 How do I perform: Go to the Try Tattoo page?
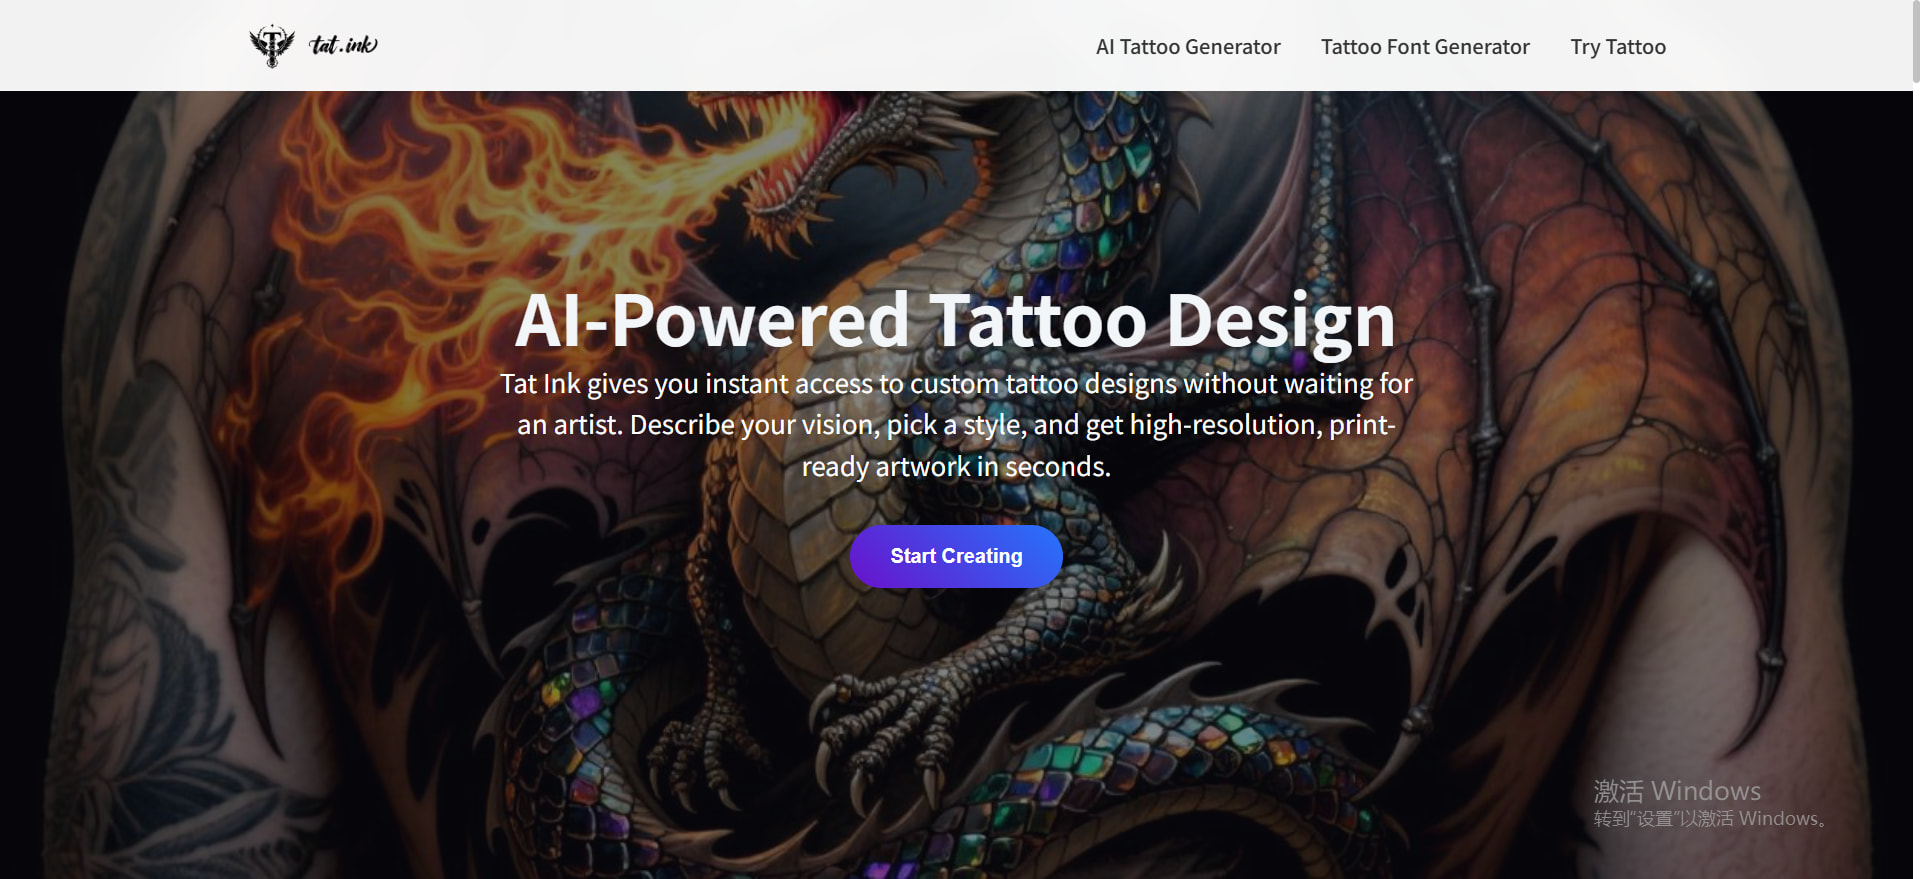pyautogui.click(x=1618, y=47)
